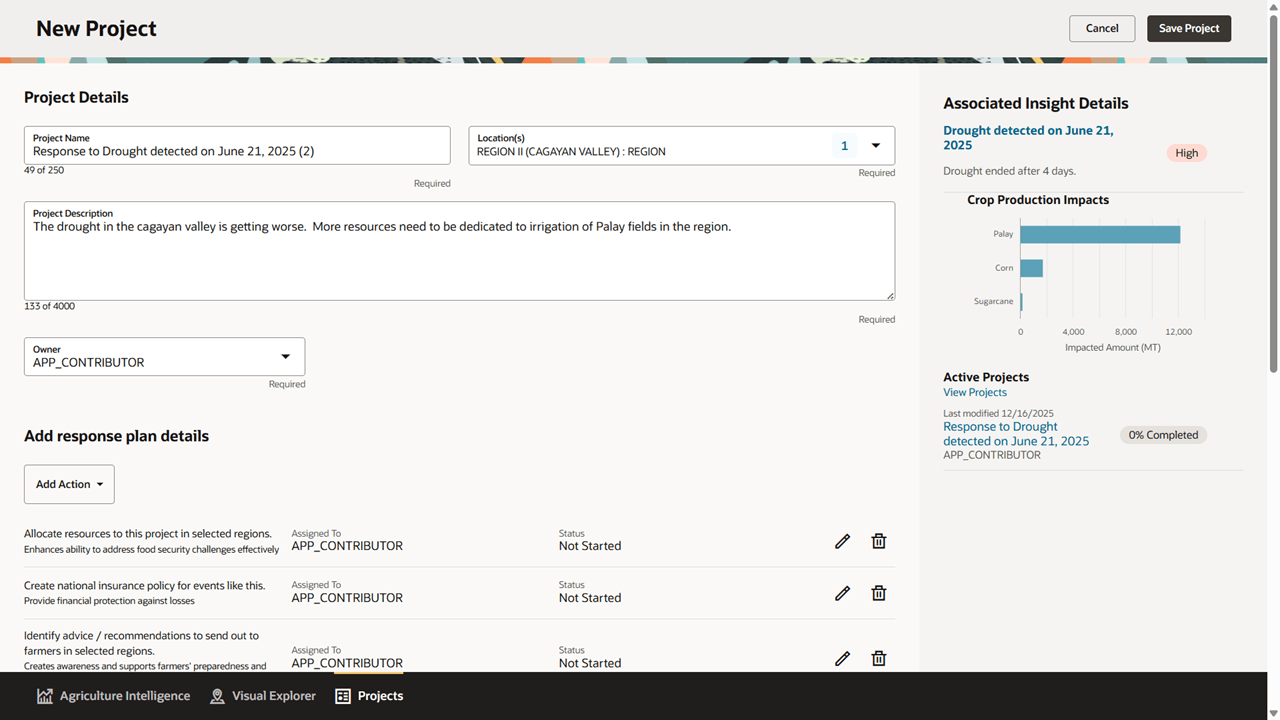The height and width of the screenshot is (720, 1280).
Task: Delete the Create national insurance policy action
Action: pos(878,593)
